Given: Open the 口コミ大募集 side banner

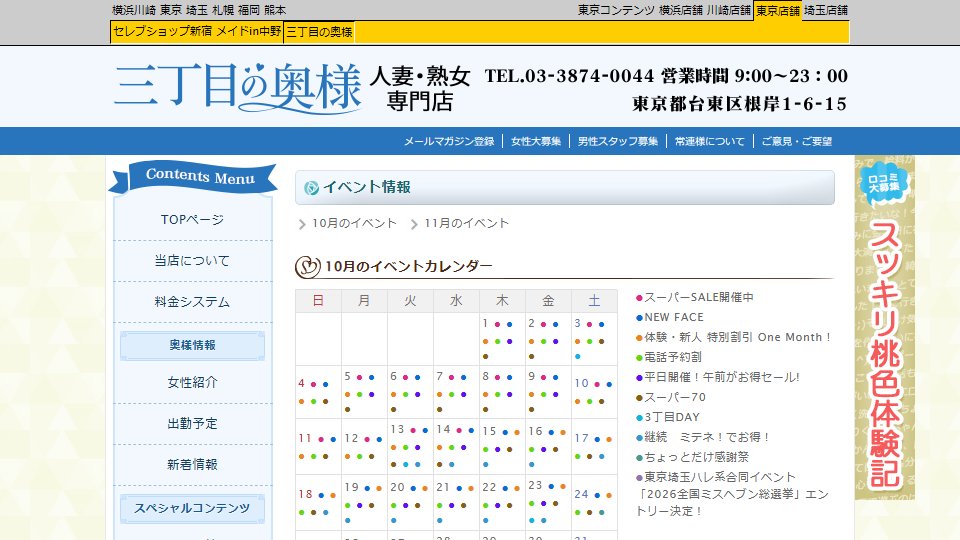Looking at the screenshot, I should click(x=885, y=327).
